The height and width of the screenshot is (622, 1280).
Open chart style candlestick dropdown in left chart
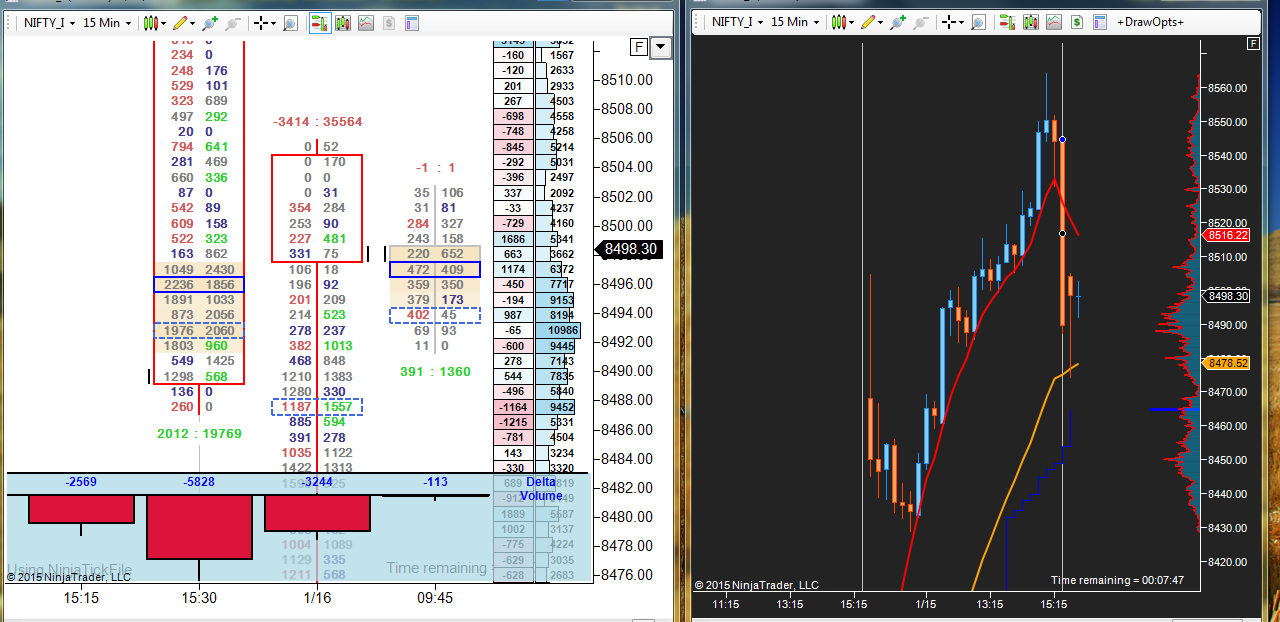(x=154, y=22)
